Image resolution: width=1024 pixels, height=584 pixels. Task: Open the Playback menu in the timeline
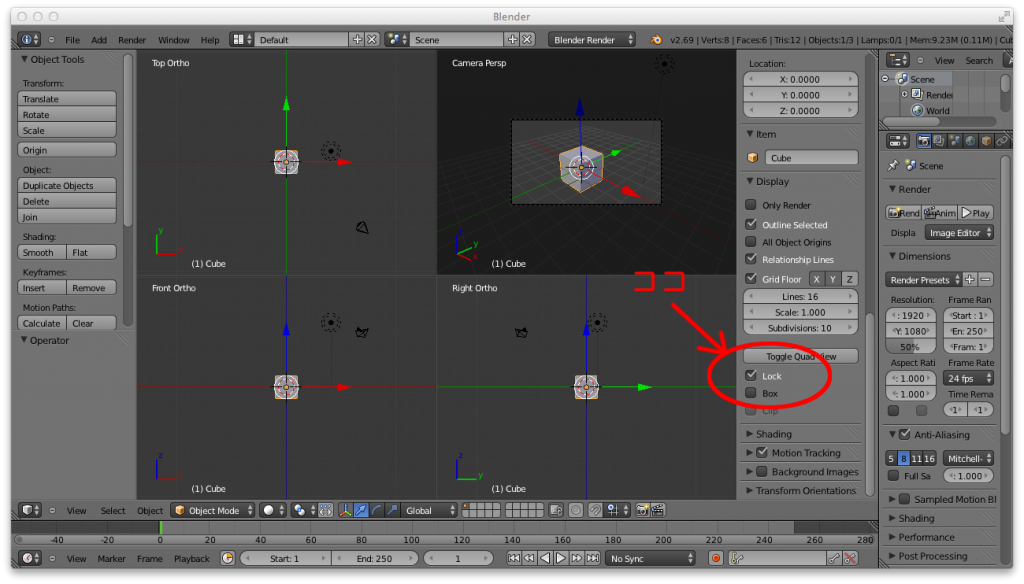(x=191, y=558)
